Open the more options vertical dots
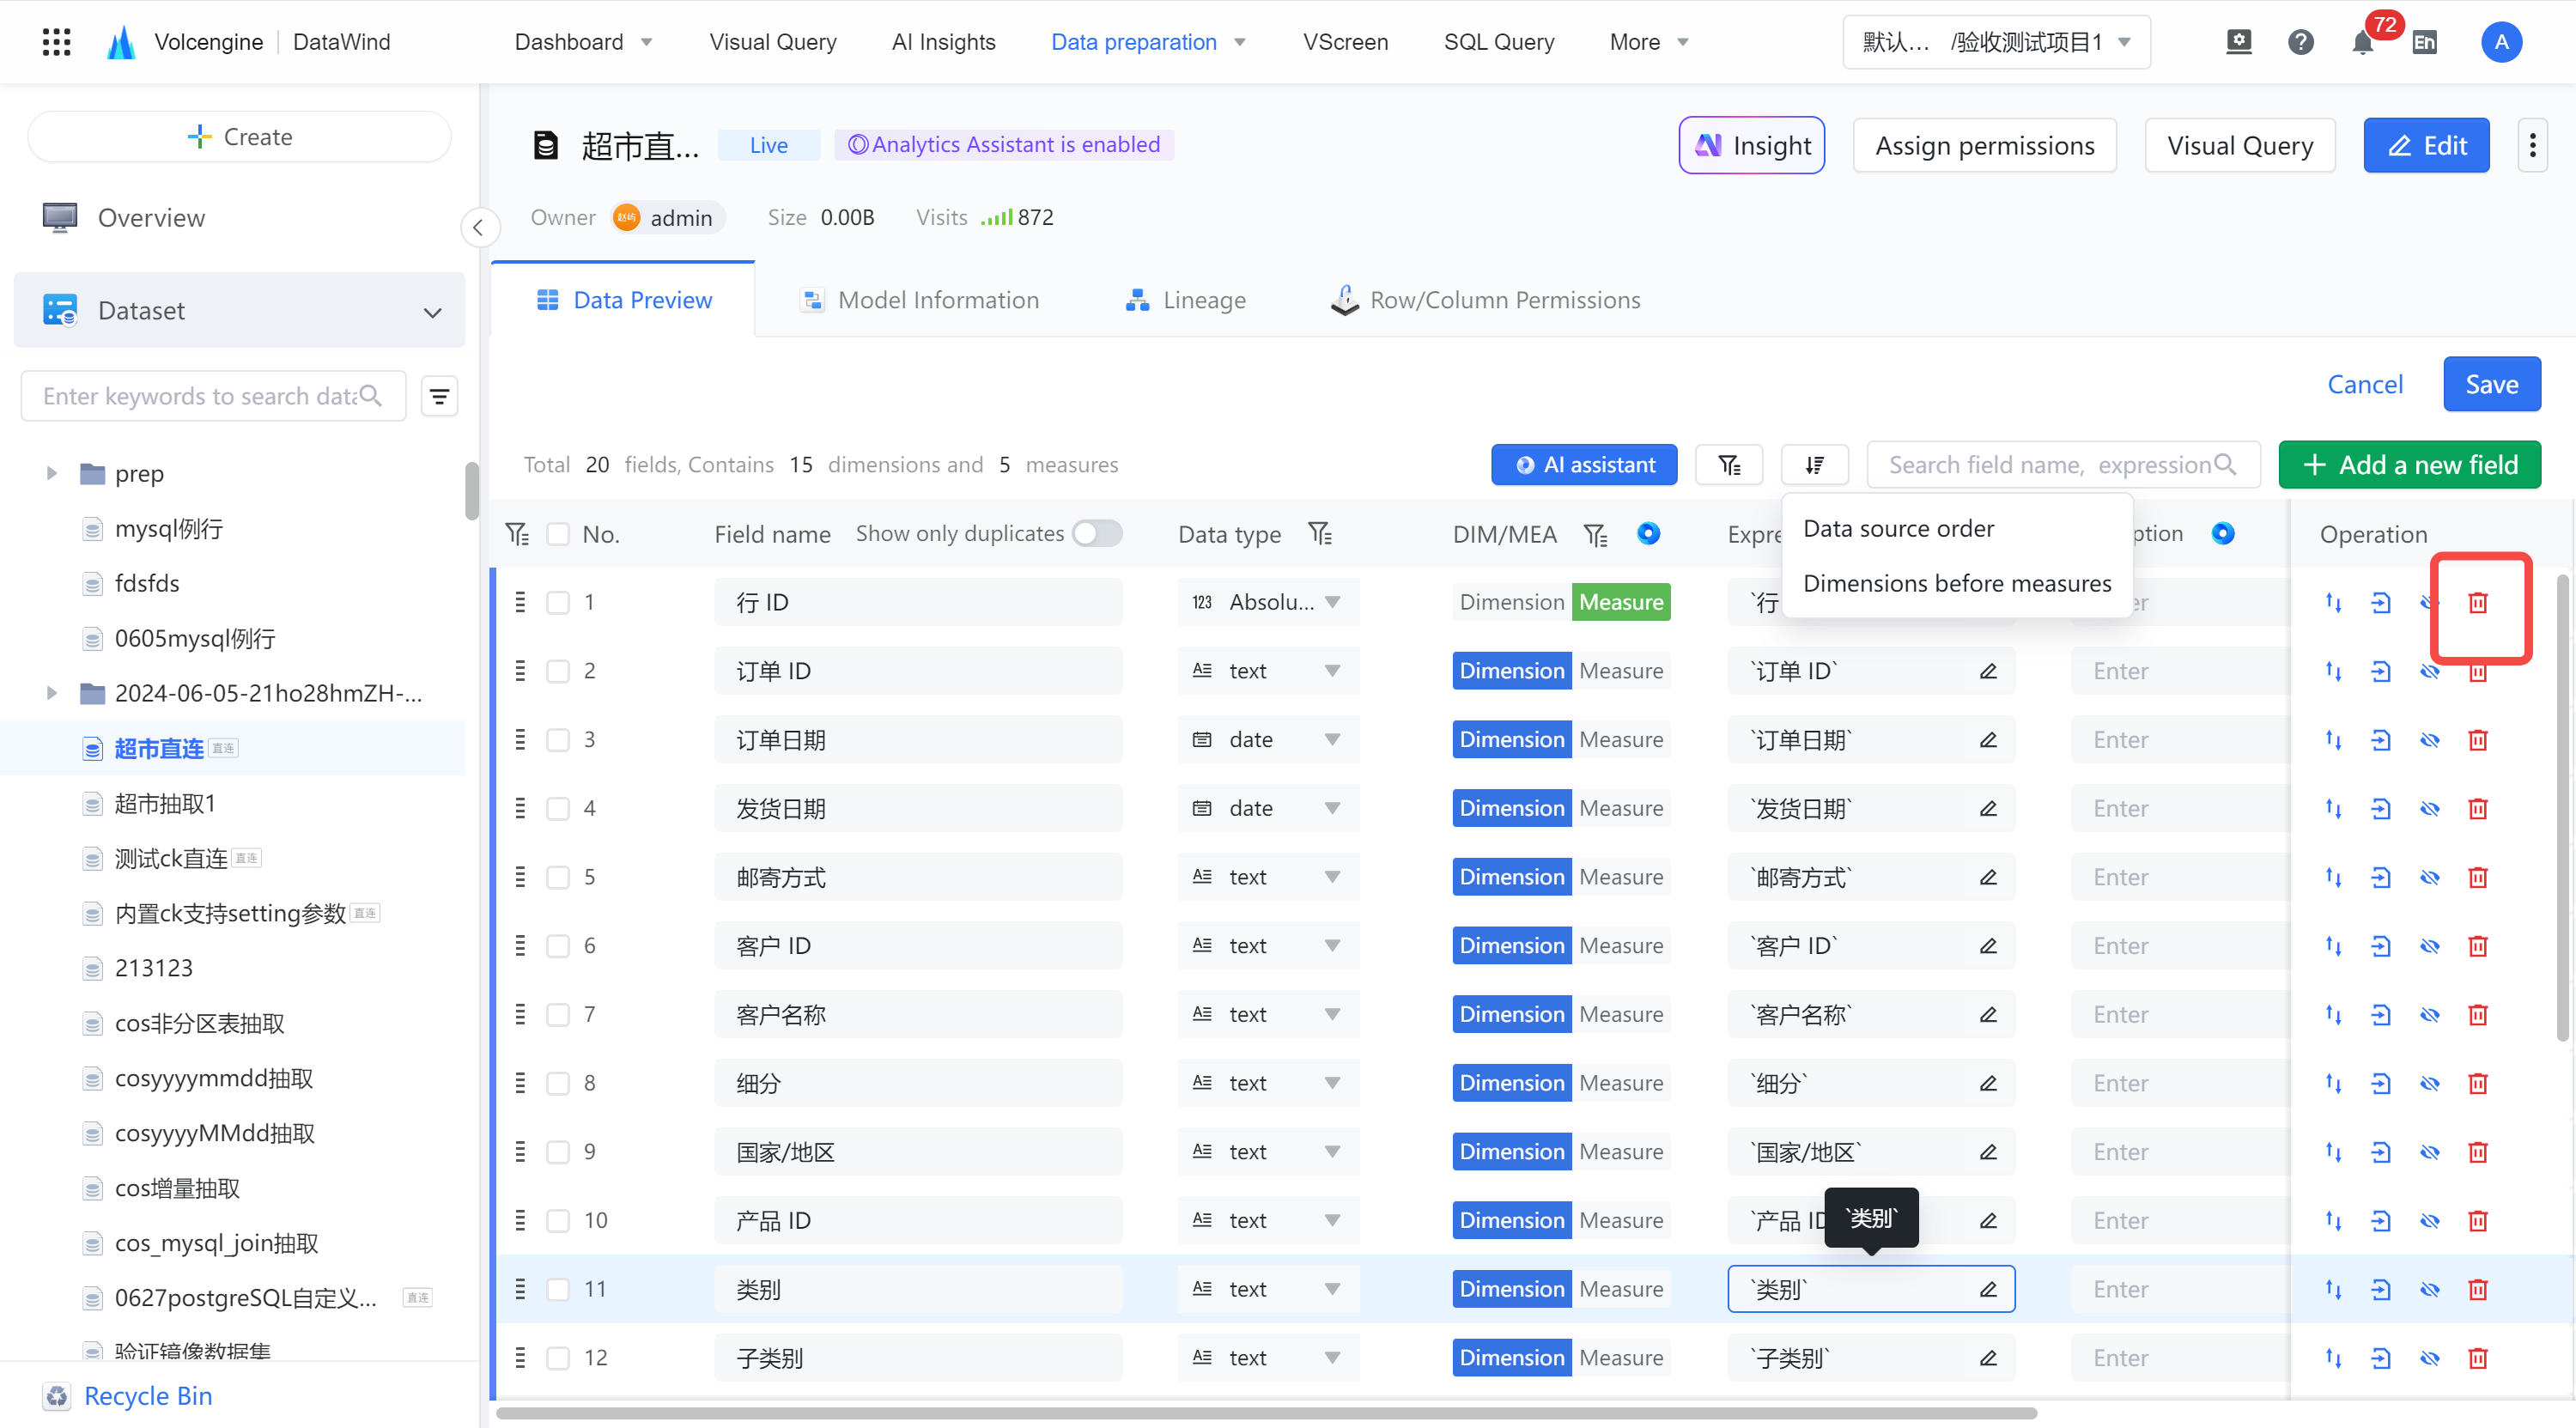This screenshot has width=2576, height=1428. pos(2532,146)
